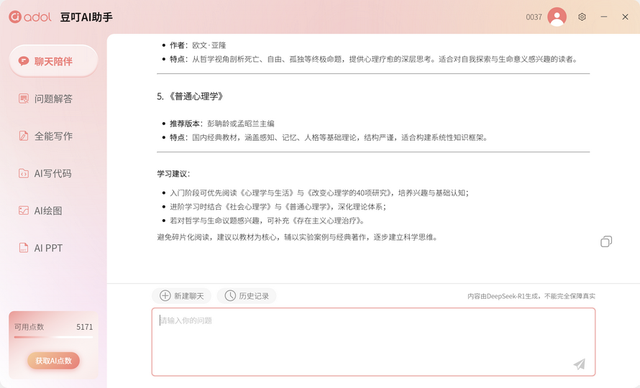
Task: Click the AI绘图 picture icon
Action: tap(24, 211)
